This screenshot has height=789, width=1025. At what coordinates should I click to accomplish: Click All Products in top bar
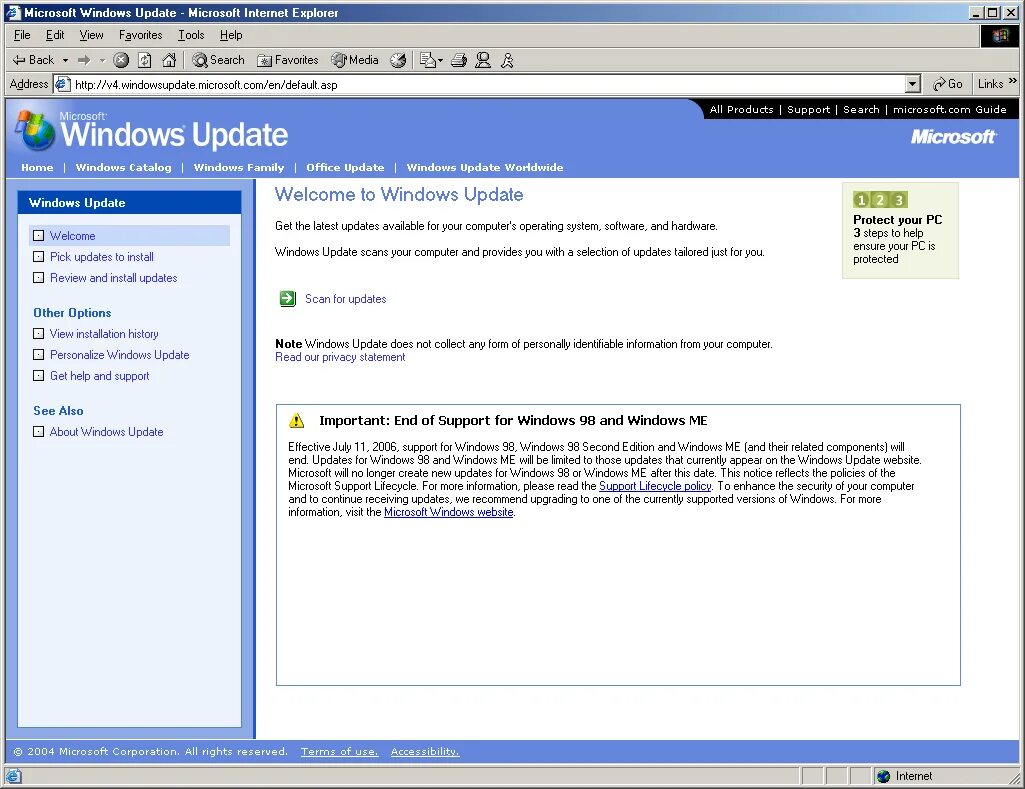pyautogui.click(x=741, y=109)
